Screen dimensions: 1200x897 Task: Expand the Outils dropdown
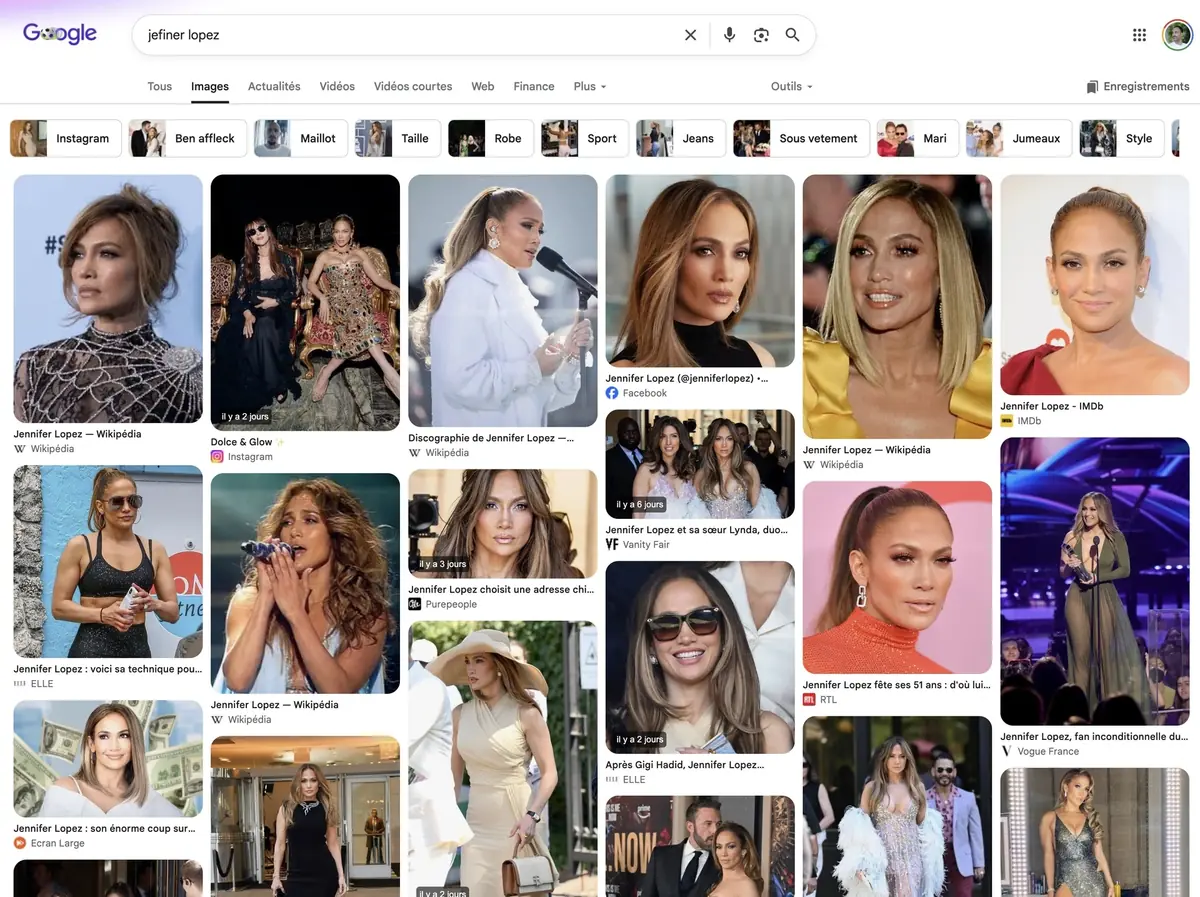[x=792, y=87]
